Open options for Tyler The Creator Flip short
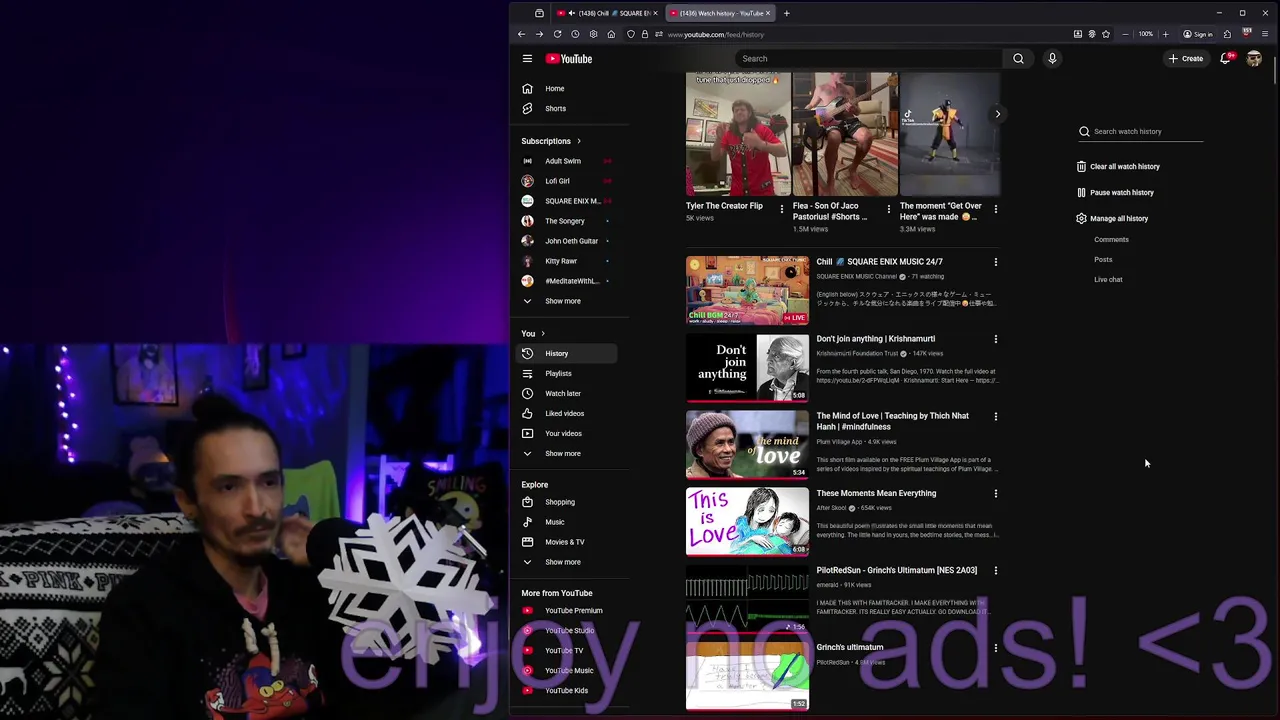This screenshot has height=720, width=1280. [782, 209]
